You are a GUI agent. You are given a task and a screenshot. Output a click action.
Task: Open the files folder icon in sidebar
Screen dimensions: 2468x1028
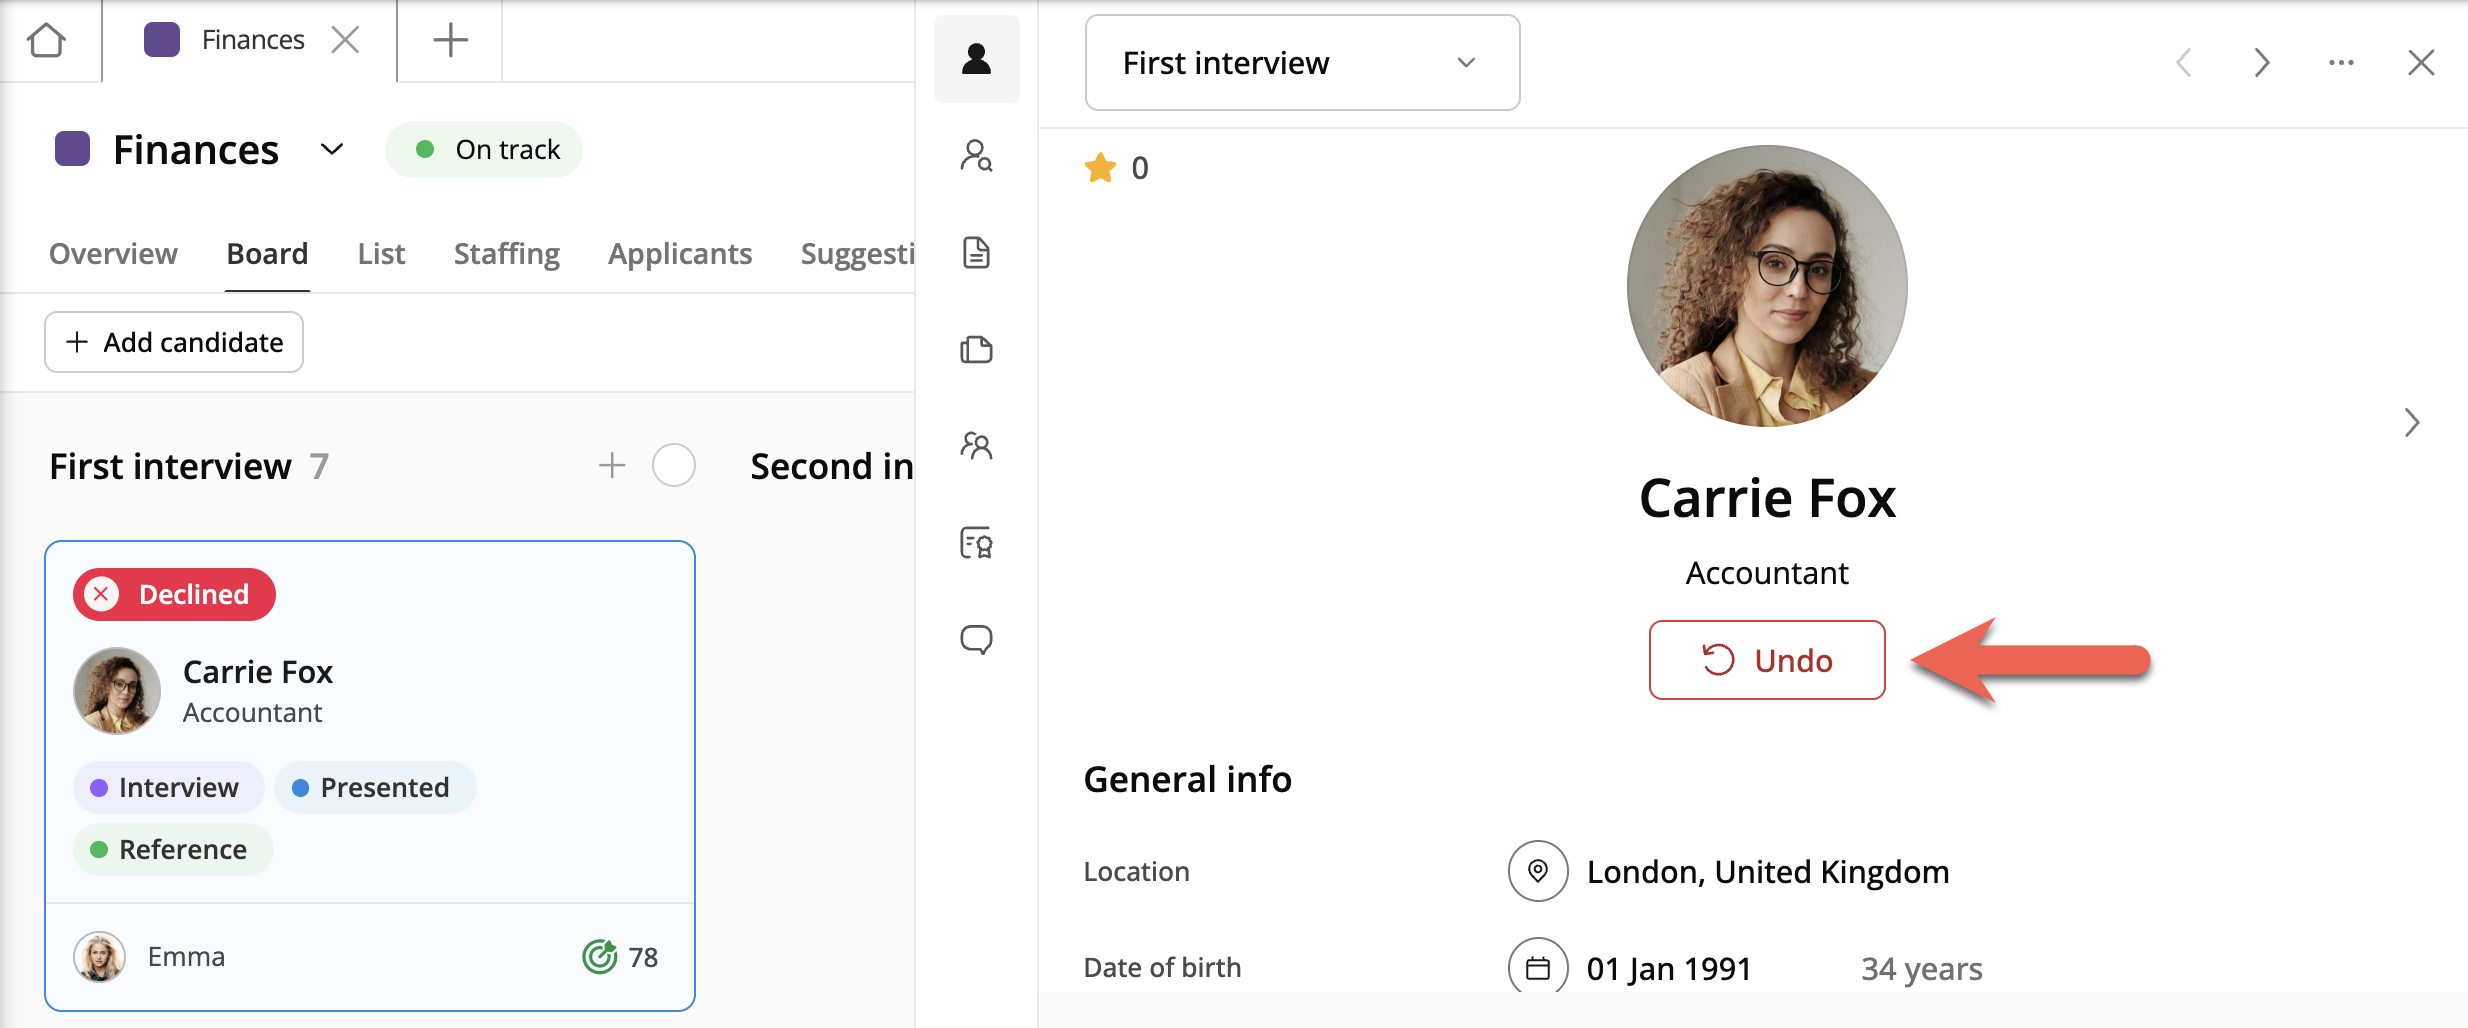(976, 350)
